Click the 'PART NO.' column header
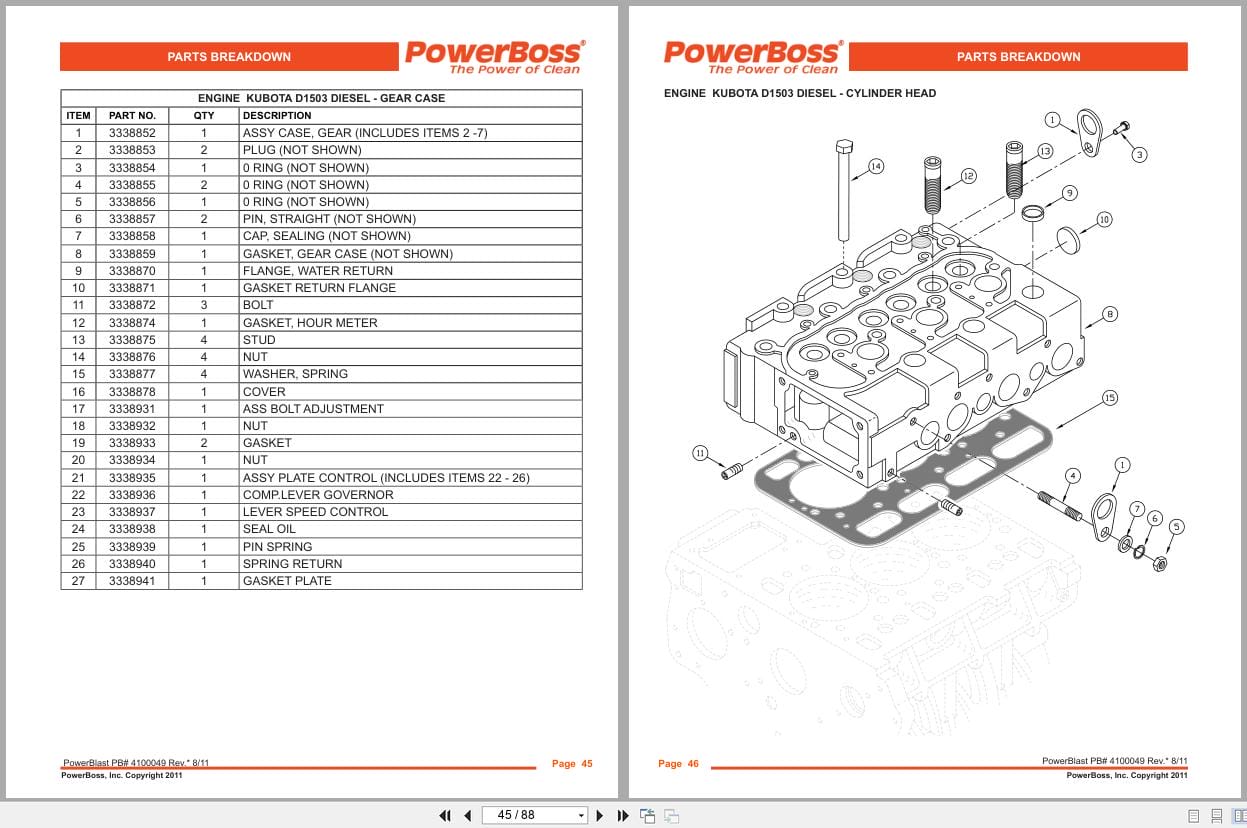The image size is (1247, 828). [x=132, y=116]
